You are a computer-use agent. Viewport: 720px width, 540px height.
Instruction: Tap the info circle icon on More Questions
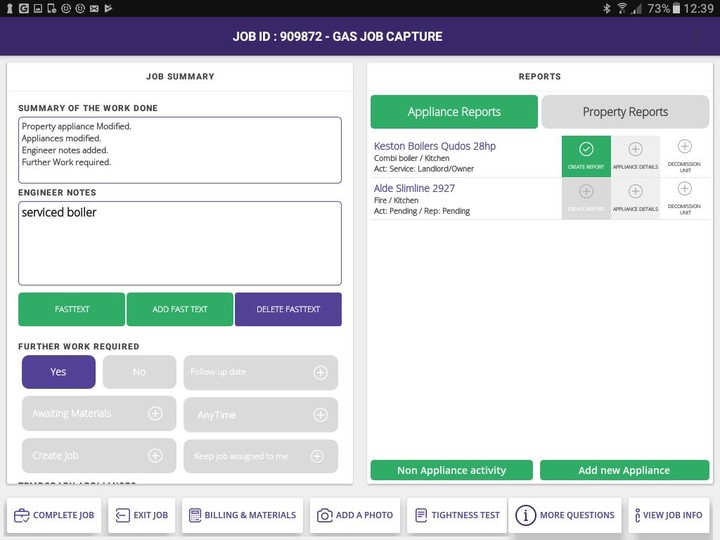pyautogui.click(x=525, y=515)
